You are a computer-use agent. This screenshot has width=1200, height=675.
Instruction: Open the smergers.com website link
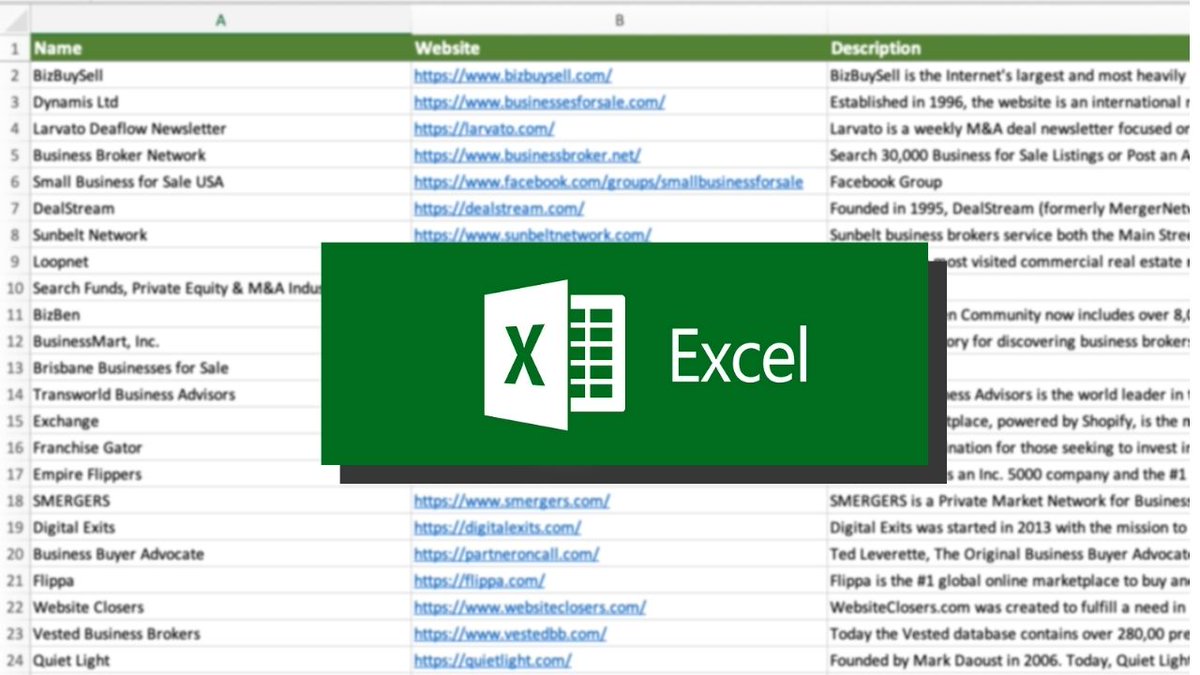512,501
